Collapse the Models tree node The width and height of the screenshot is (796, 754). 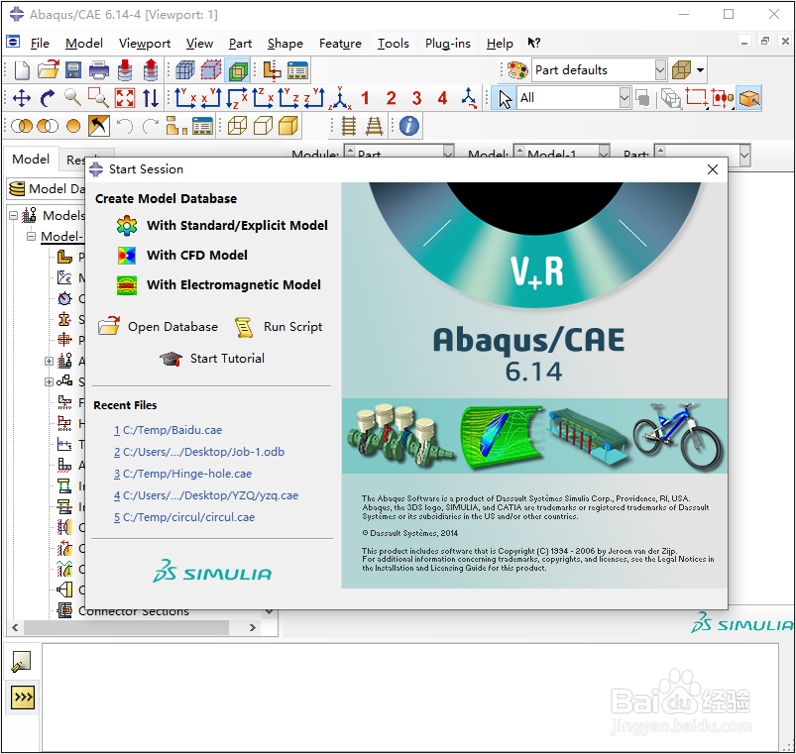(x=14, y=215)
